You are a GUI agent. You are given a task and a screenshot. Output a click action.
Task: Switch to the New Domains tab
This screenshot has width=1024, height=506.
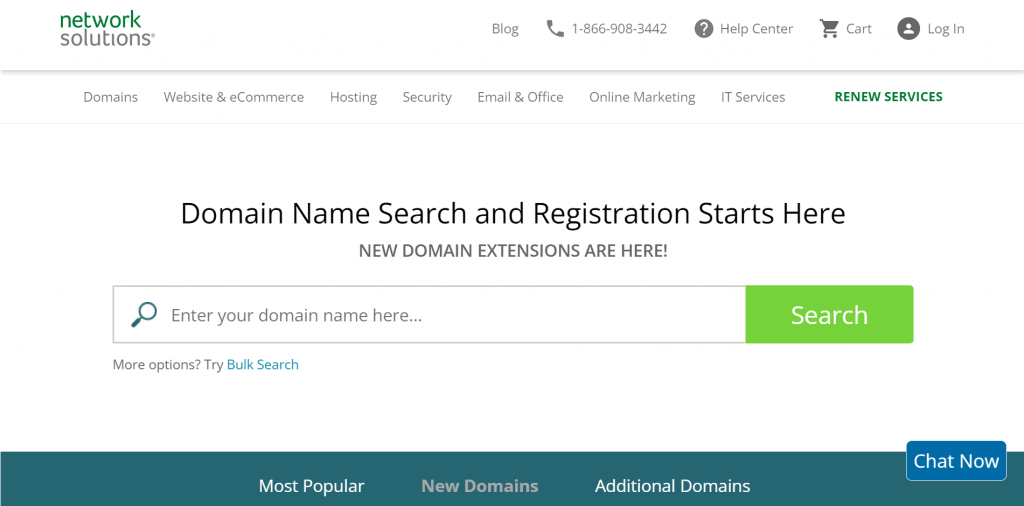point(480,486)
